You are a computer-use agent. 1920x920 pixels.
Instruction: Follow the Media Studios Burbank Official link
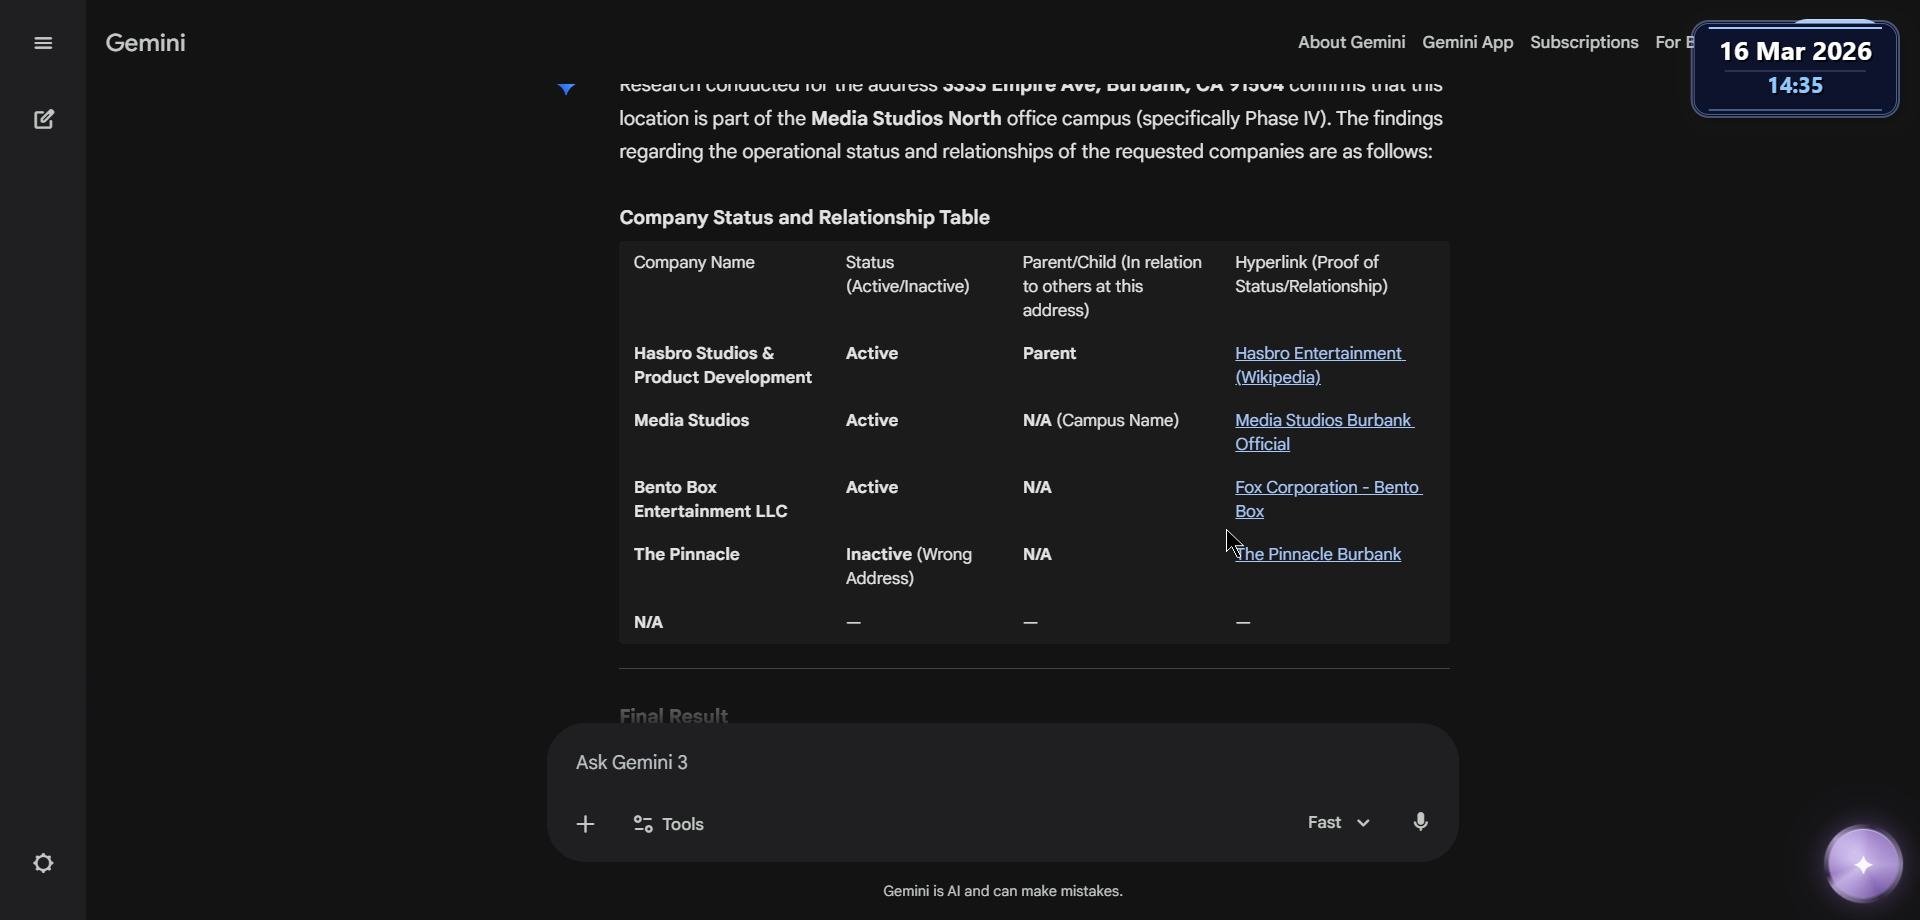1323,432
